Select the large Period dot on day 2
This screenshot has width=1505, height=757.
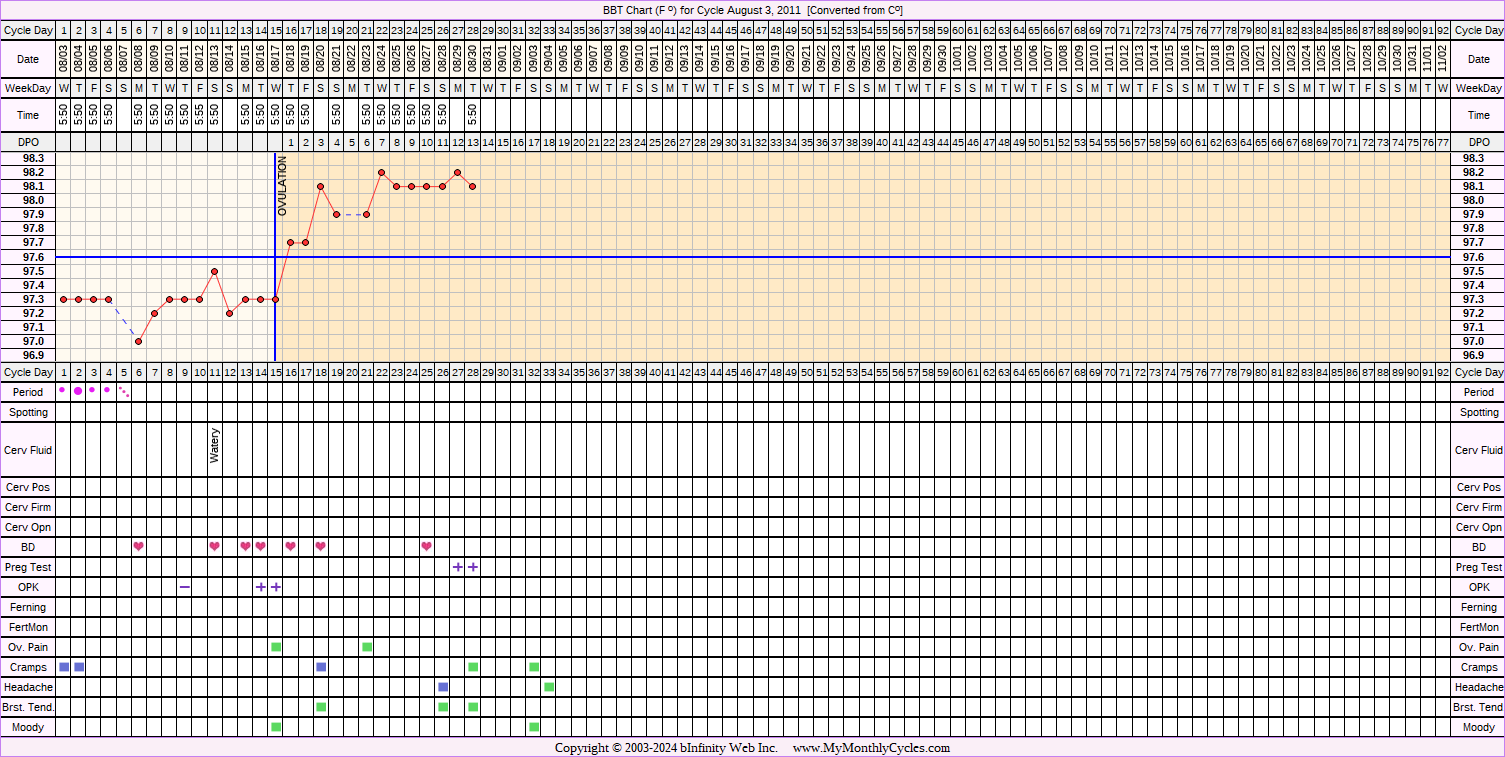coord(78,391)
